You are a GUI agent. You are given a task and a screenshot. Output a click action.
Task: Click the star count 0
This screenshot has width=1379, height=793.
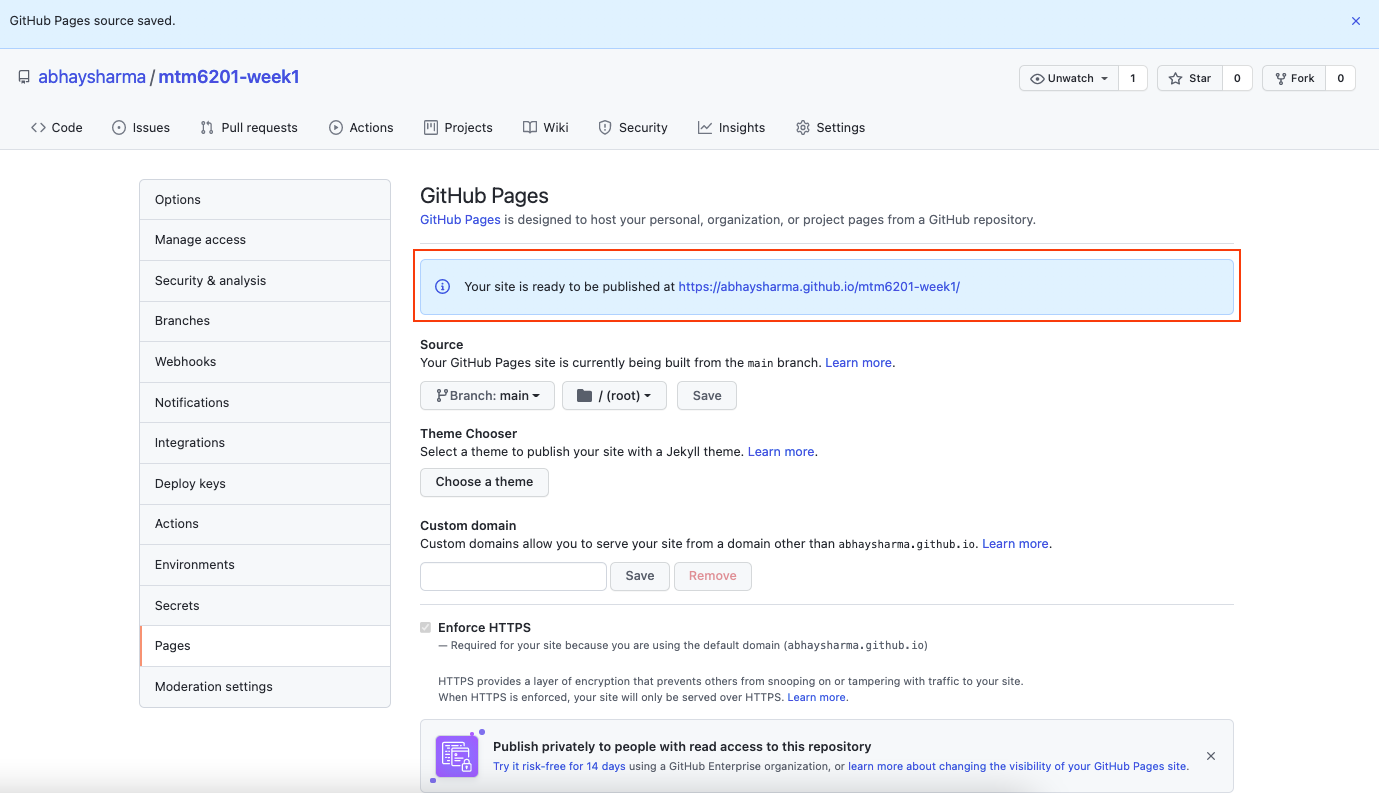[1237, 78]
